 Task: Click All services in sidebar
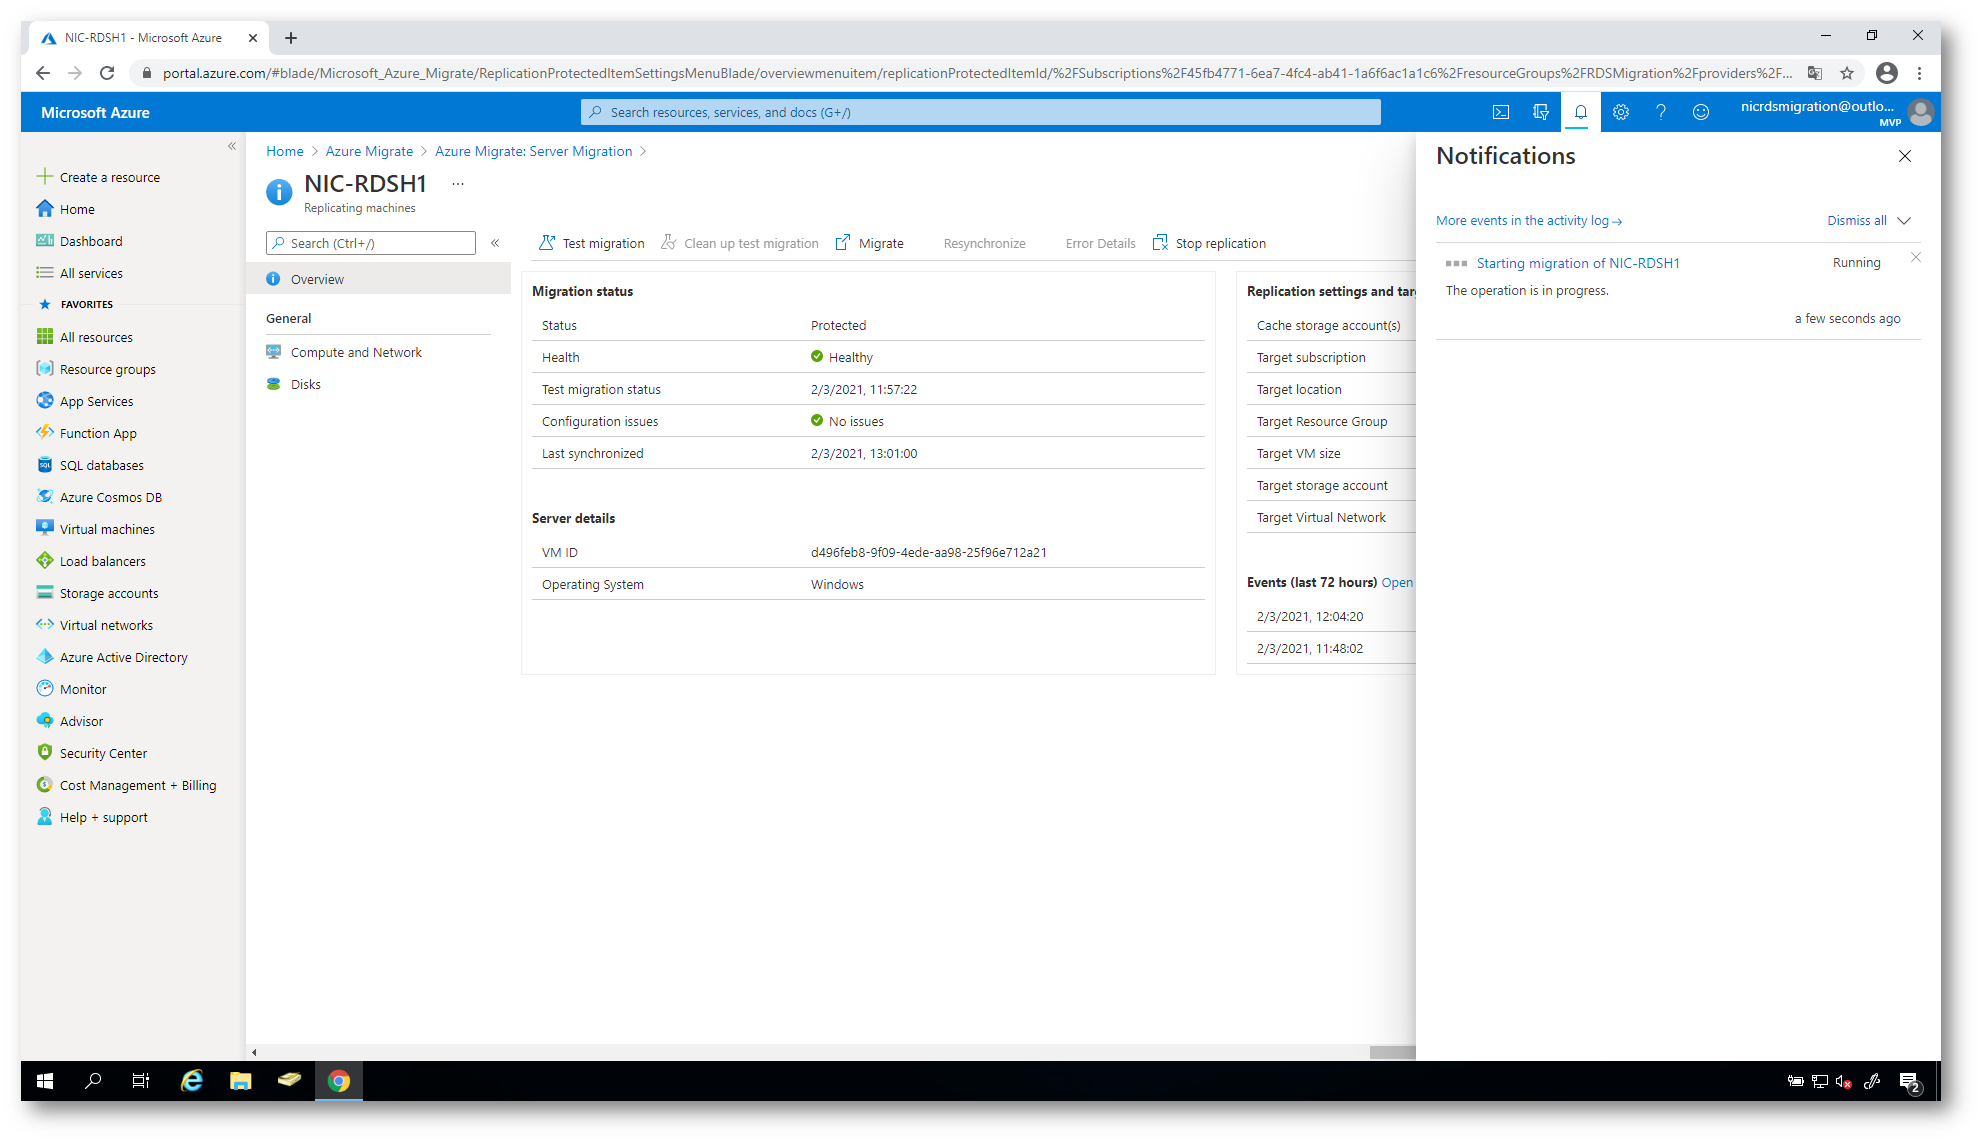click(x=91, y=273)
